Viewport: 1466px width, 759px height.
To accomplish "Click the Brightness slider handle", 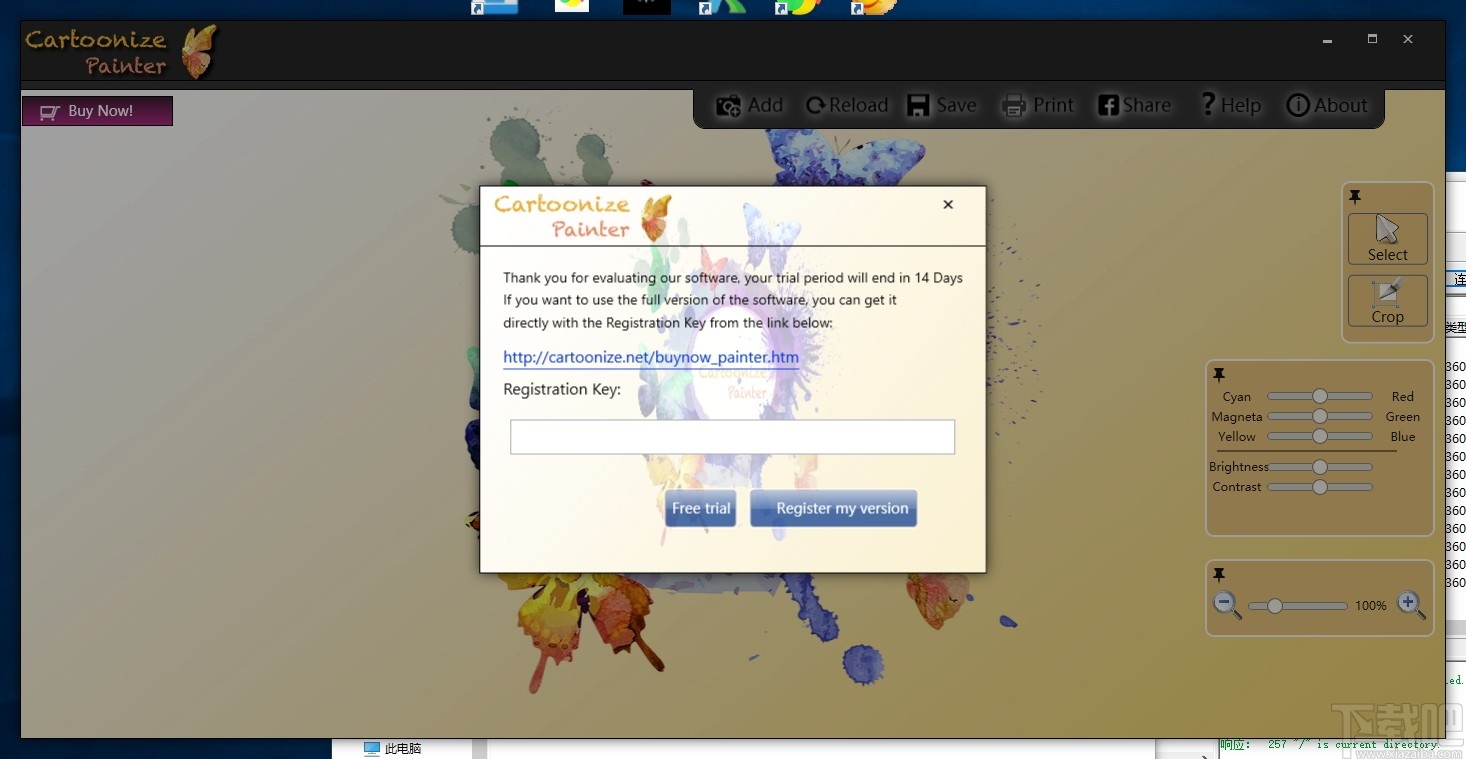I will pos(1320,467).
